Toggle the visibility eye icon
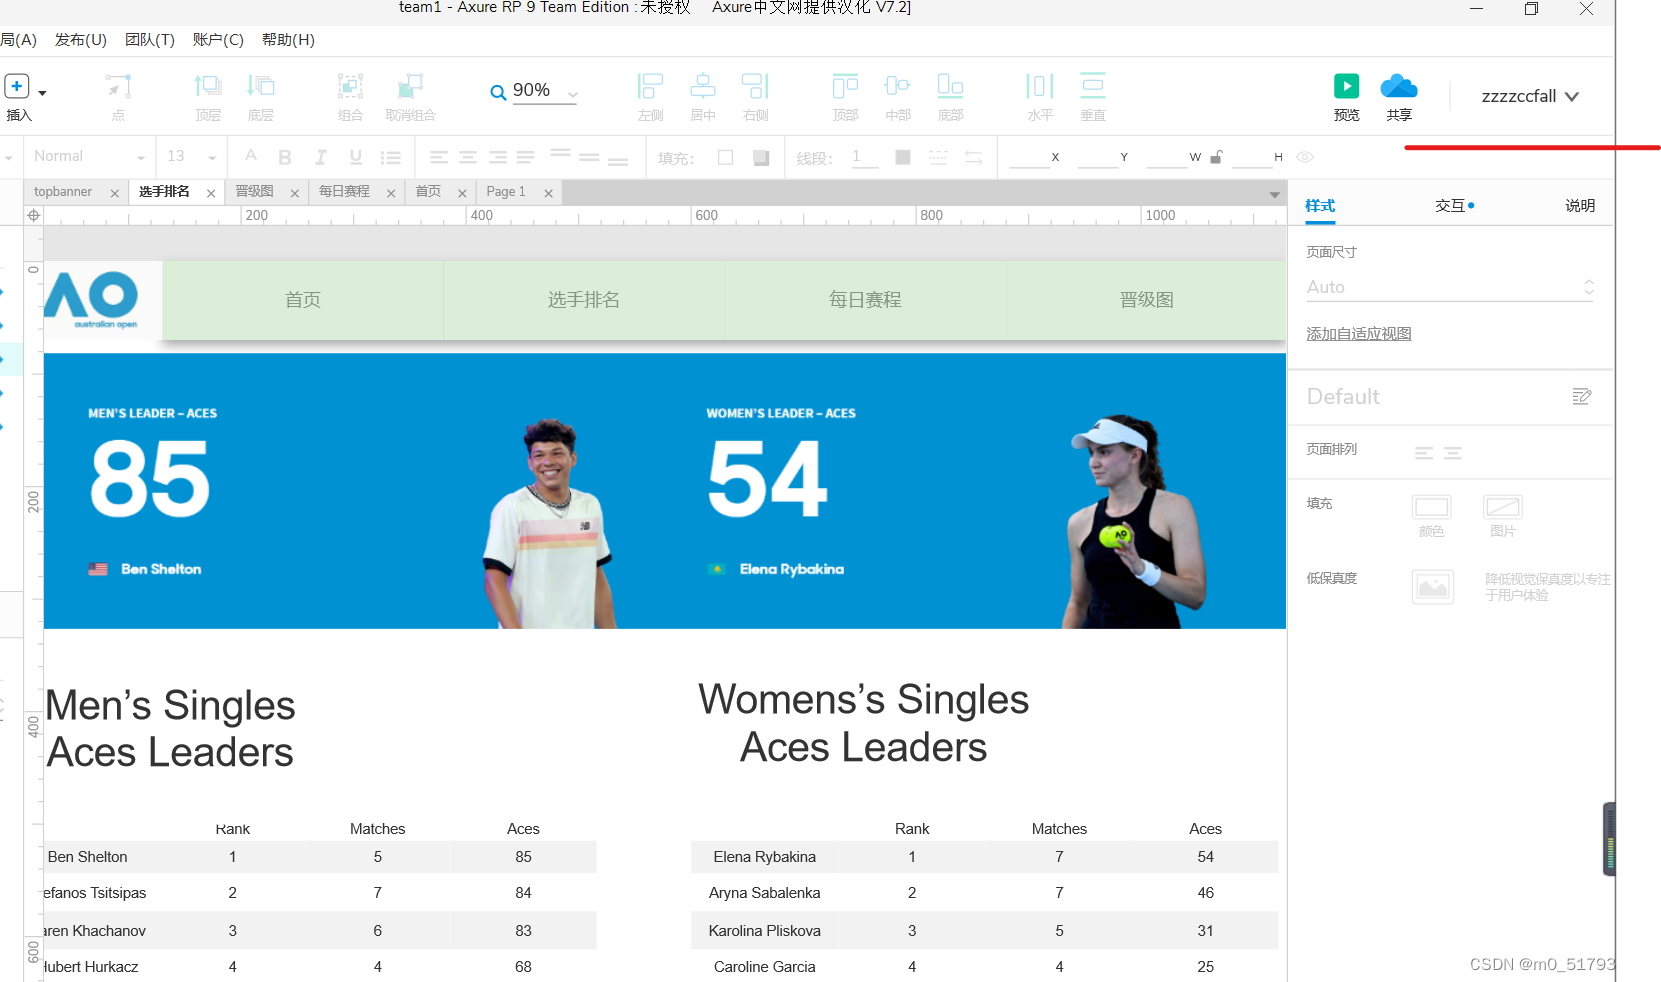The height and width of the screenshot is (982, 1661). click(x=1305, y=157)
